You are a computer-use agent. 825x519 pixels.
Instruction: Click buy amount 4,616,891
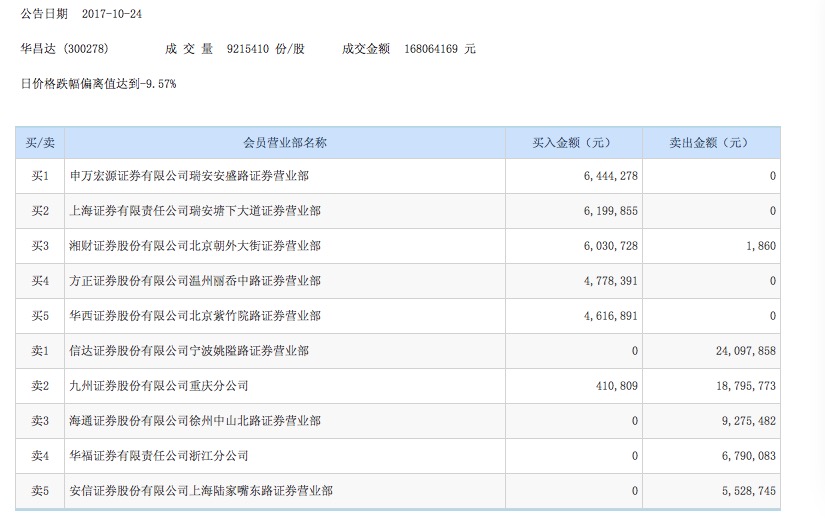(610, 316)
